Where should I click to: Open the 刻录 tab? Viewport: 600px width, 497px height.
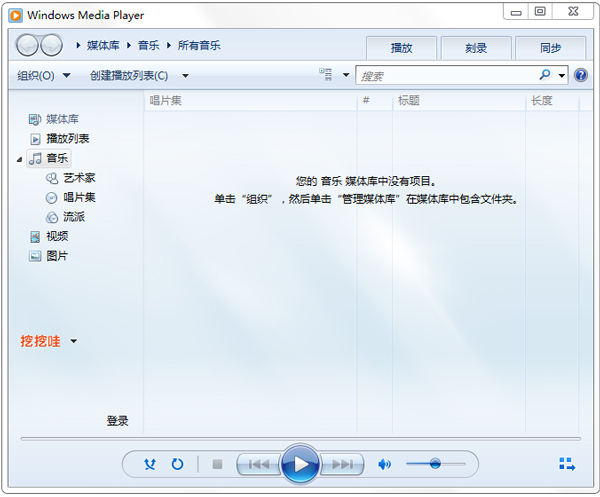476,48
